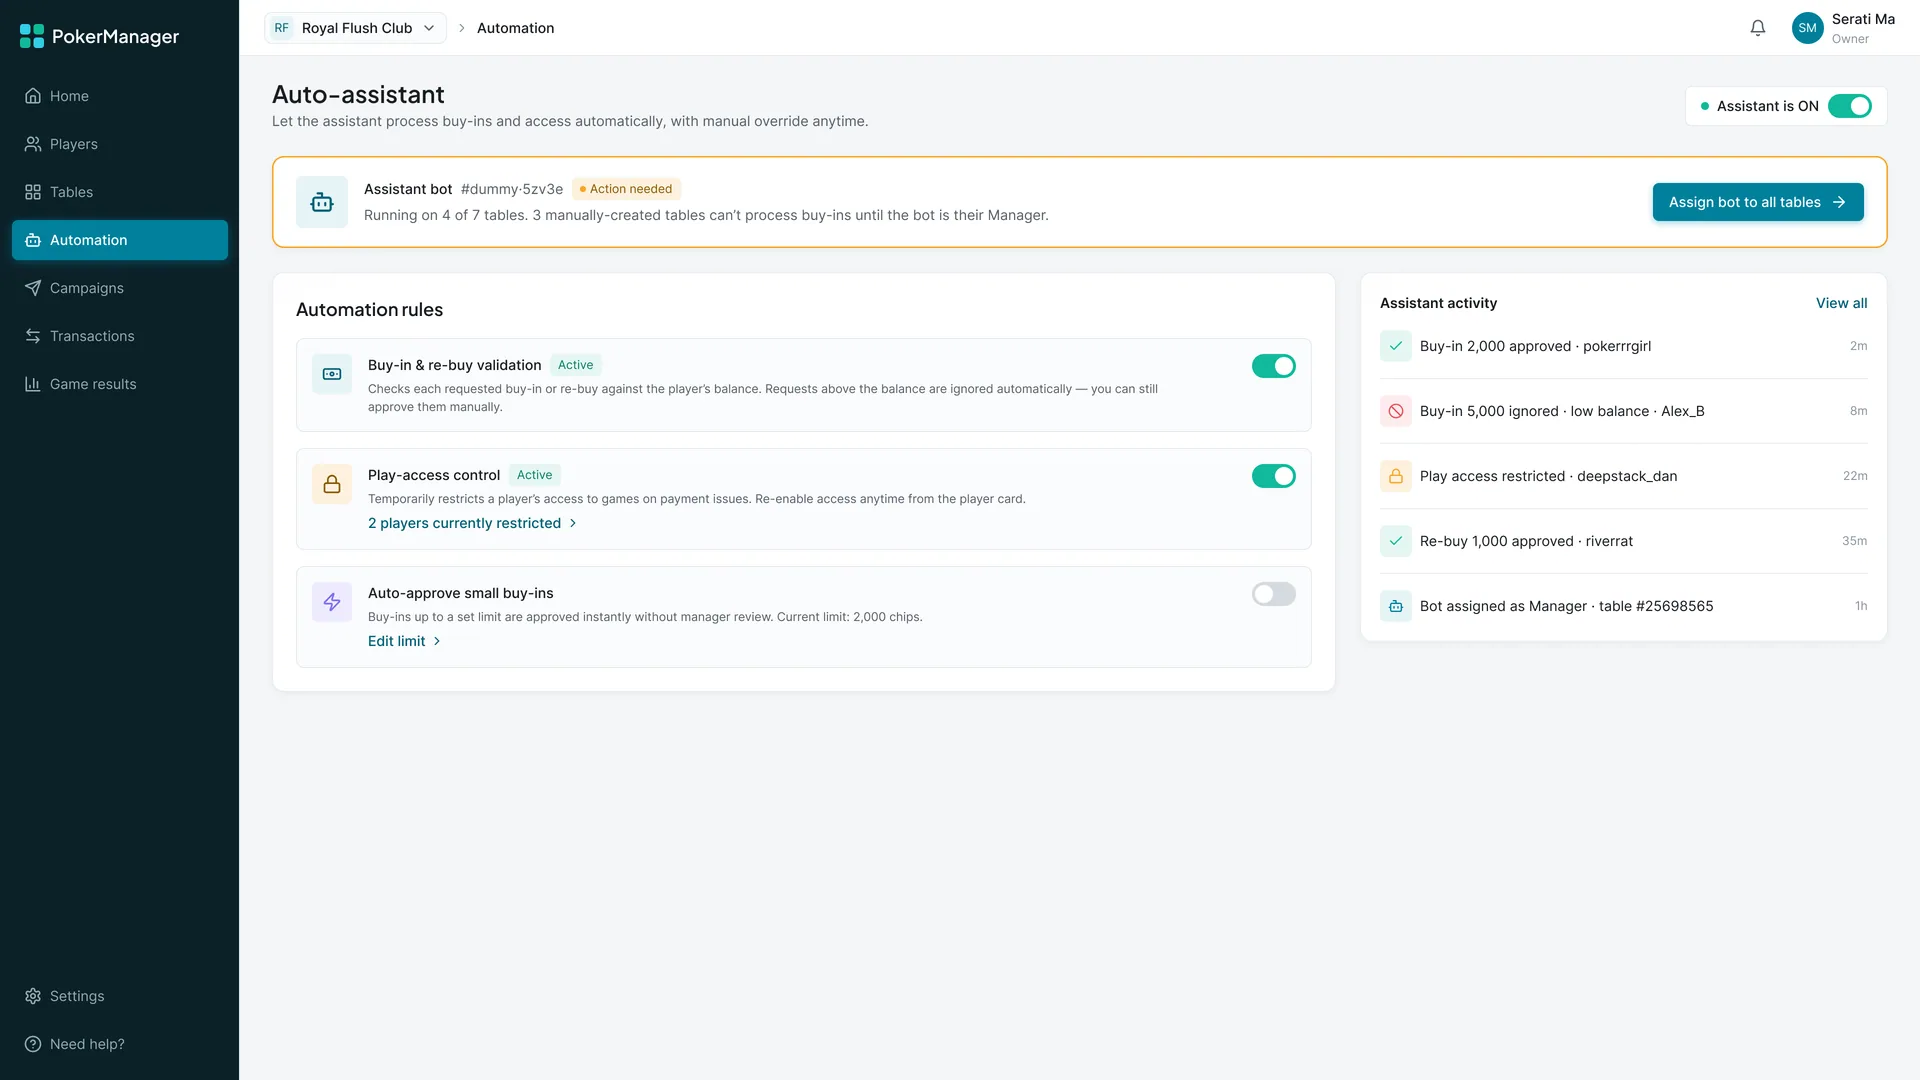Viewport: 1920px width, 1080px height.
Task: Click the check icon for riverrat re-buy
Action: 1396,541
